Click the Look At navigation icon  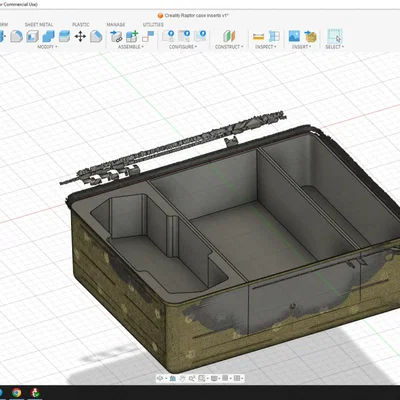tap(173, 378)
